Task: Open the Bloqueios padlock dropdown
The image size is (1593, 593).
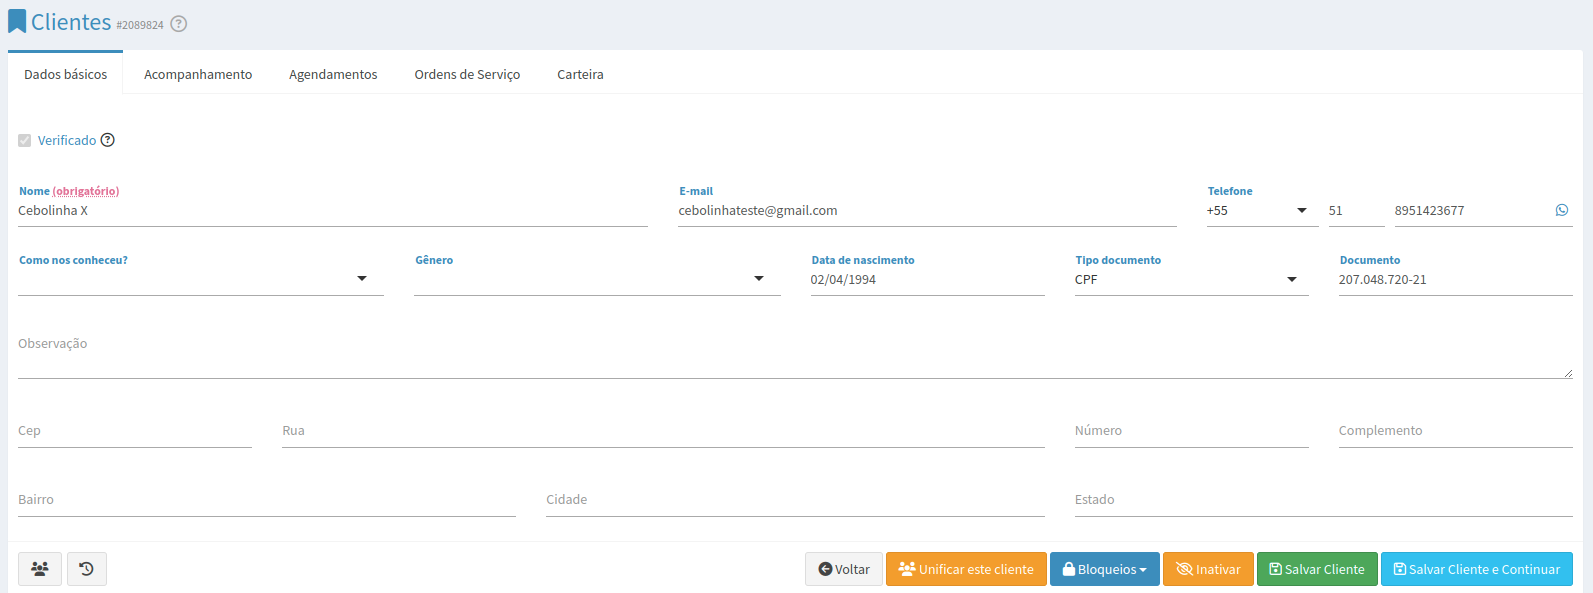Action: click(x=1105, y=569)
